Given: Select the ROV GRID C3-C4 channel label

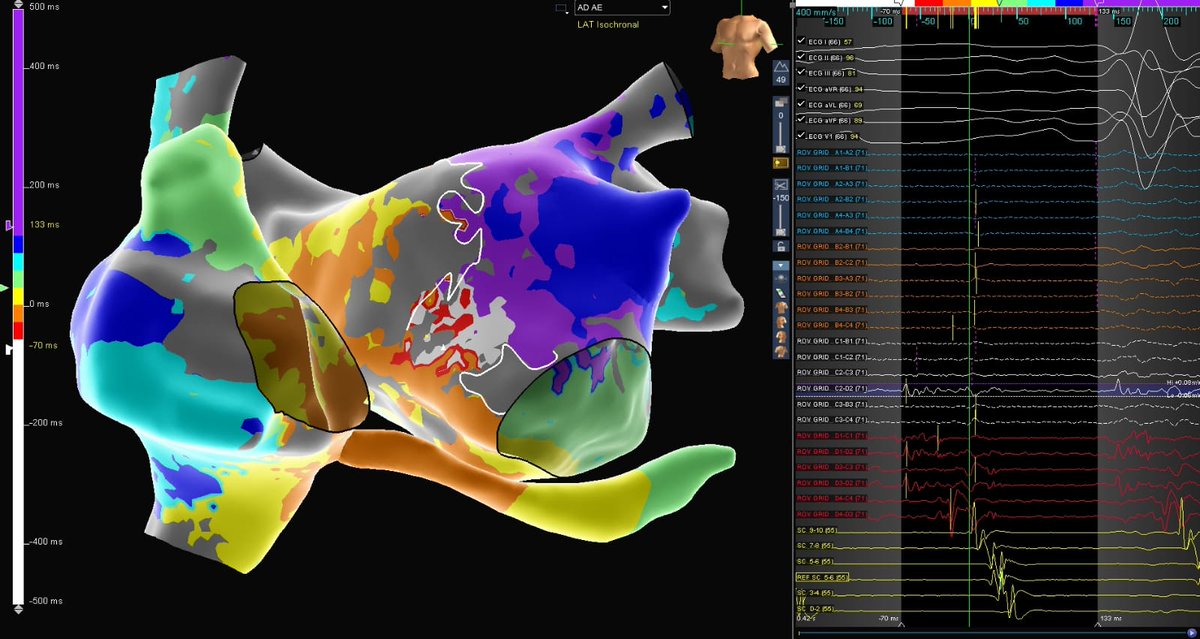Looking at the screenshot, I should [832, 419].
